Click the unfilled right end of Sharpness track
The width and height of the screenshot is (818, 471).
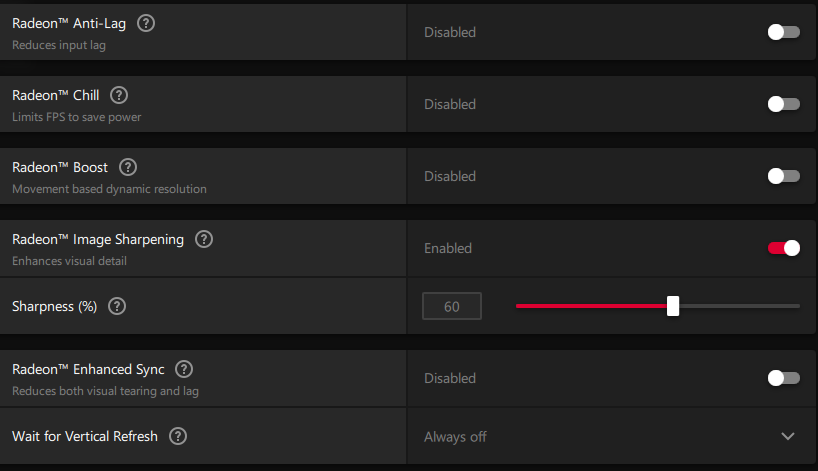click(x=780, y=306)
